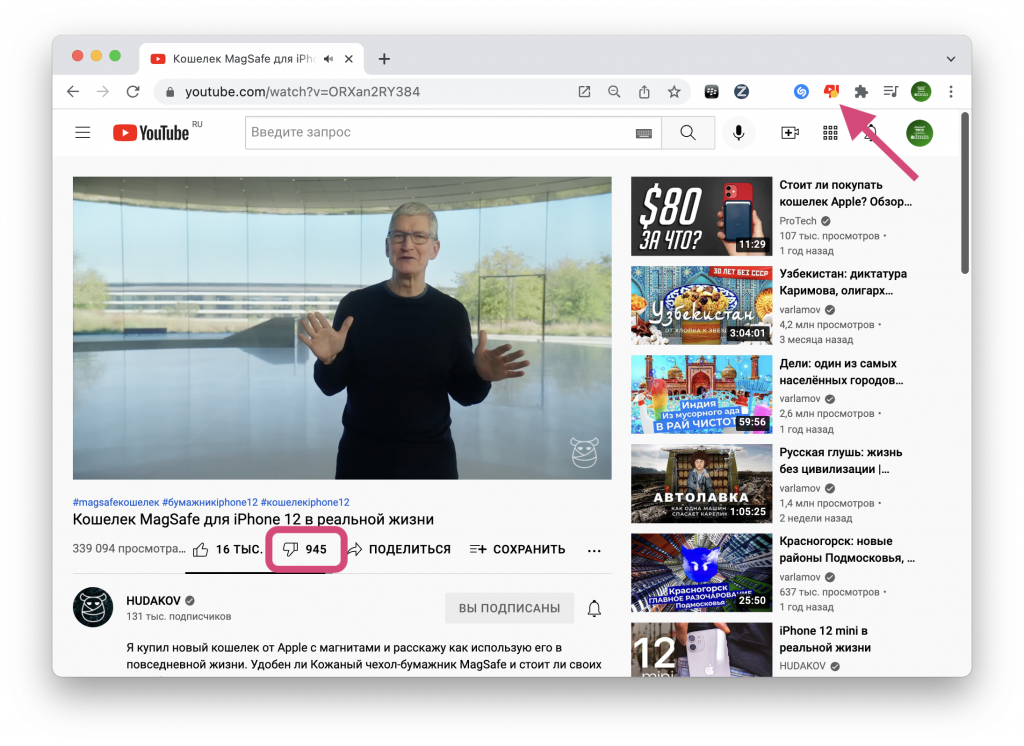Mute tab audio via speaker icon
This screenshot has width=1024, height=746.
point(328,59)
